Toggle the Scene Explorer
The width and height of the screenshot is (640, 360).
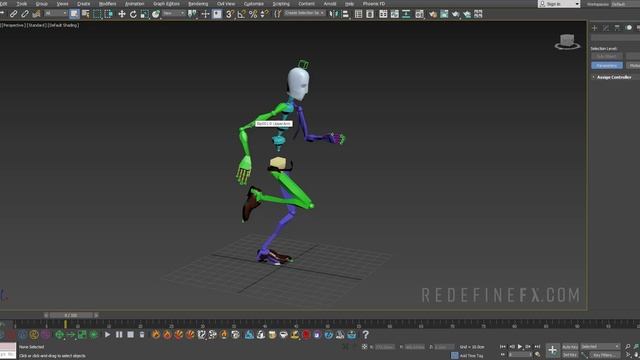click(x=358, y=14)
